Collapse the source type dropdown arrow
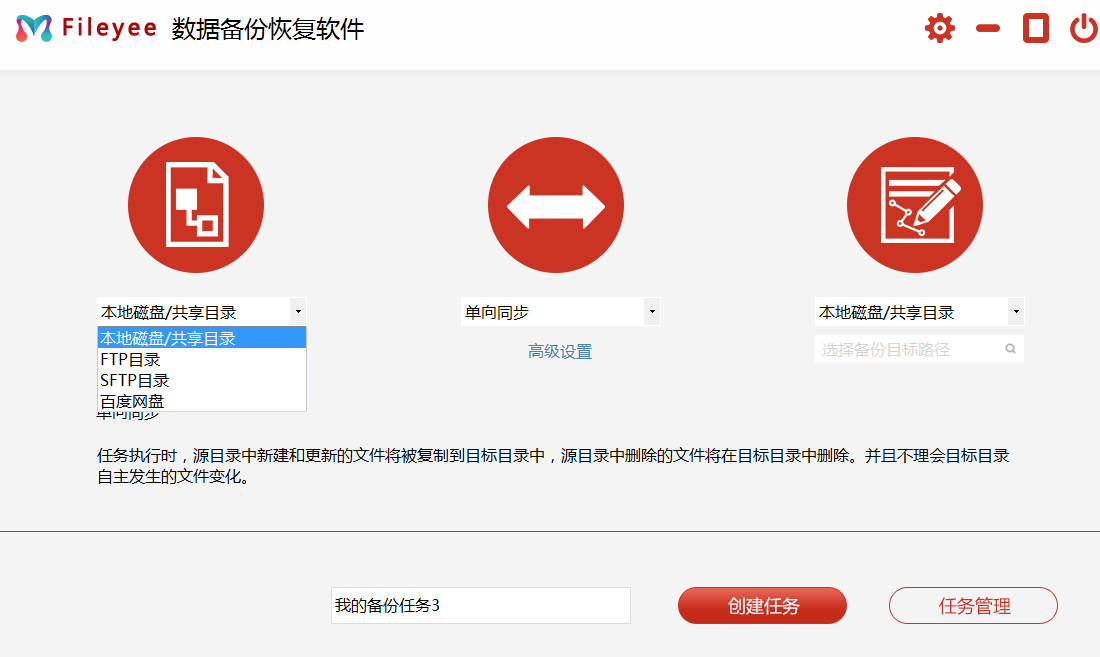 coord(297,312)
